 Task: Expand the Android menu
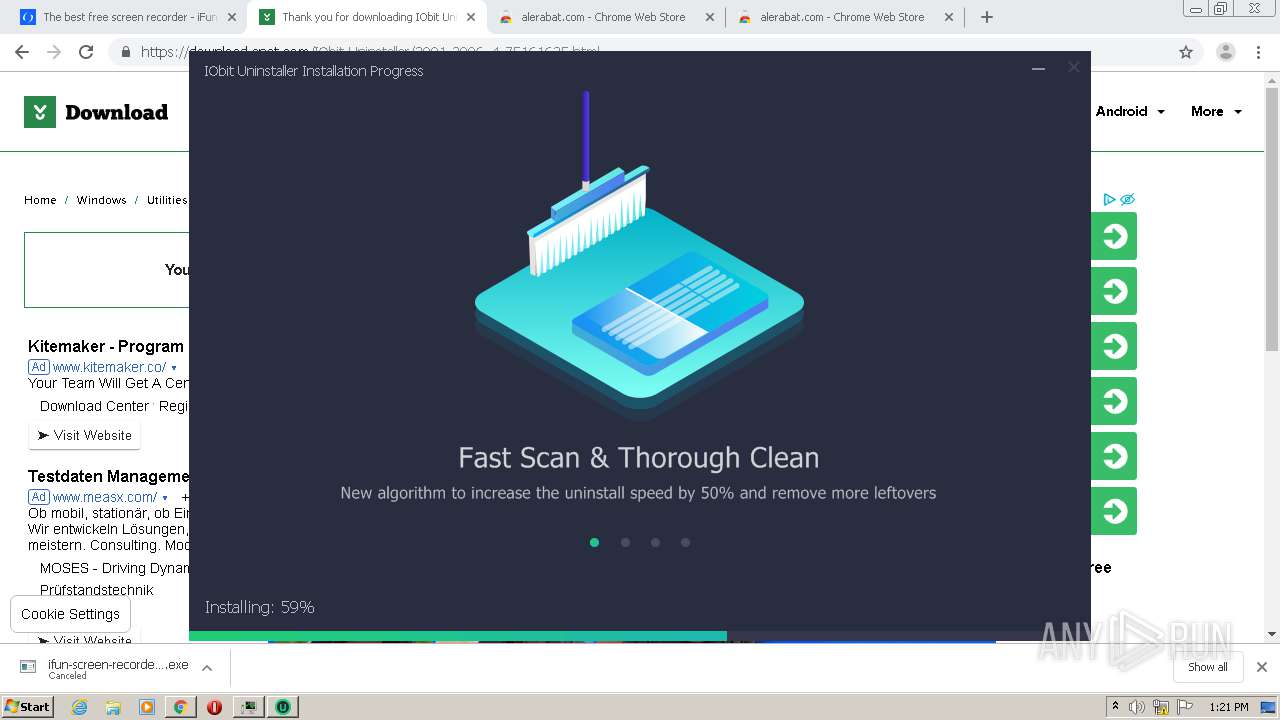[1130, 111]
